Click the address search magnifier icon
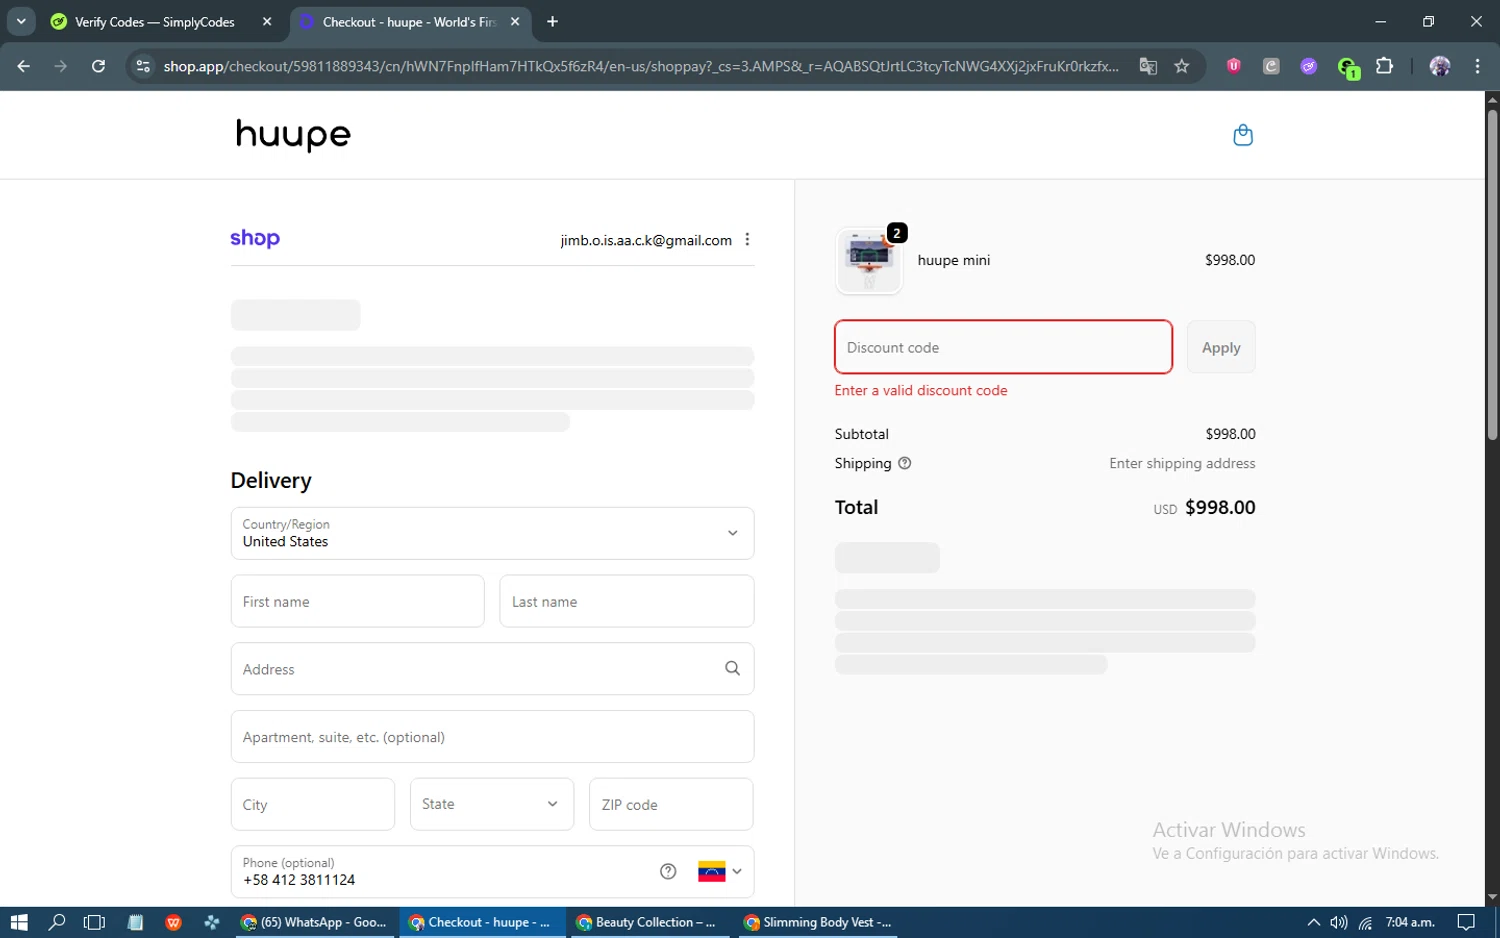1500x938 pixels. click(x=732, y=668)
